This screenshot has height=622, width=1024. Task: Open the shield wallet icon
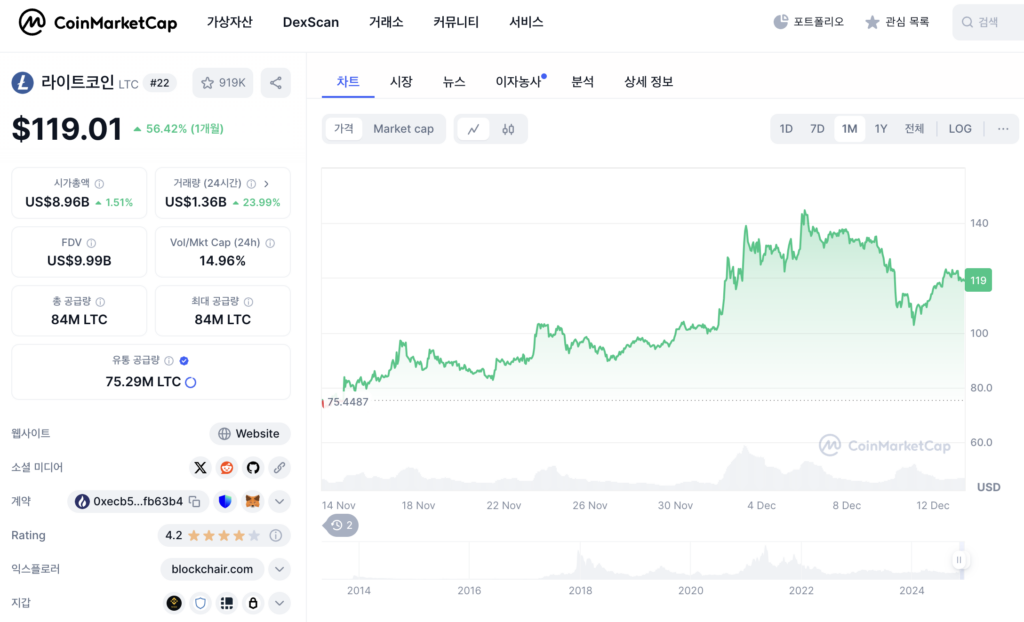click(200, 603)
